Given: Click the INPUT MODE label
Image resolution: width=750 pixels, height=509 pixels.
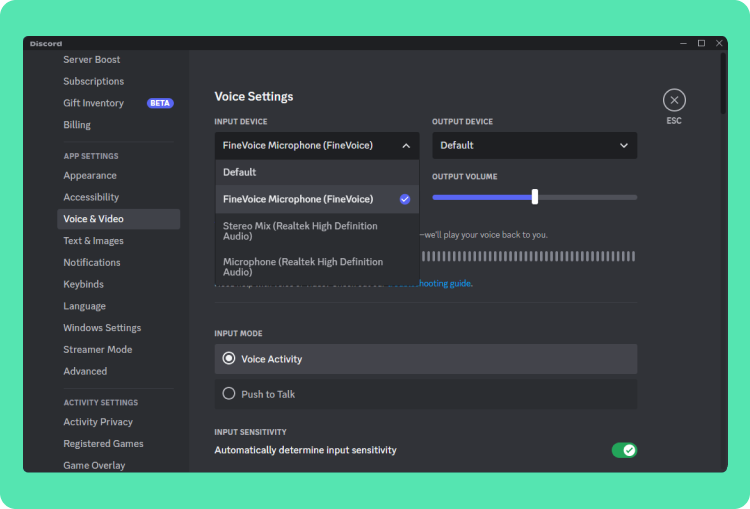Looking at the screenshot, I should pos(238,333).
